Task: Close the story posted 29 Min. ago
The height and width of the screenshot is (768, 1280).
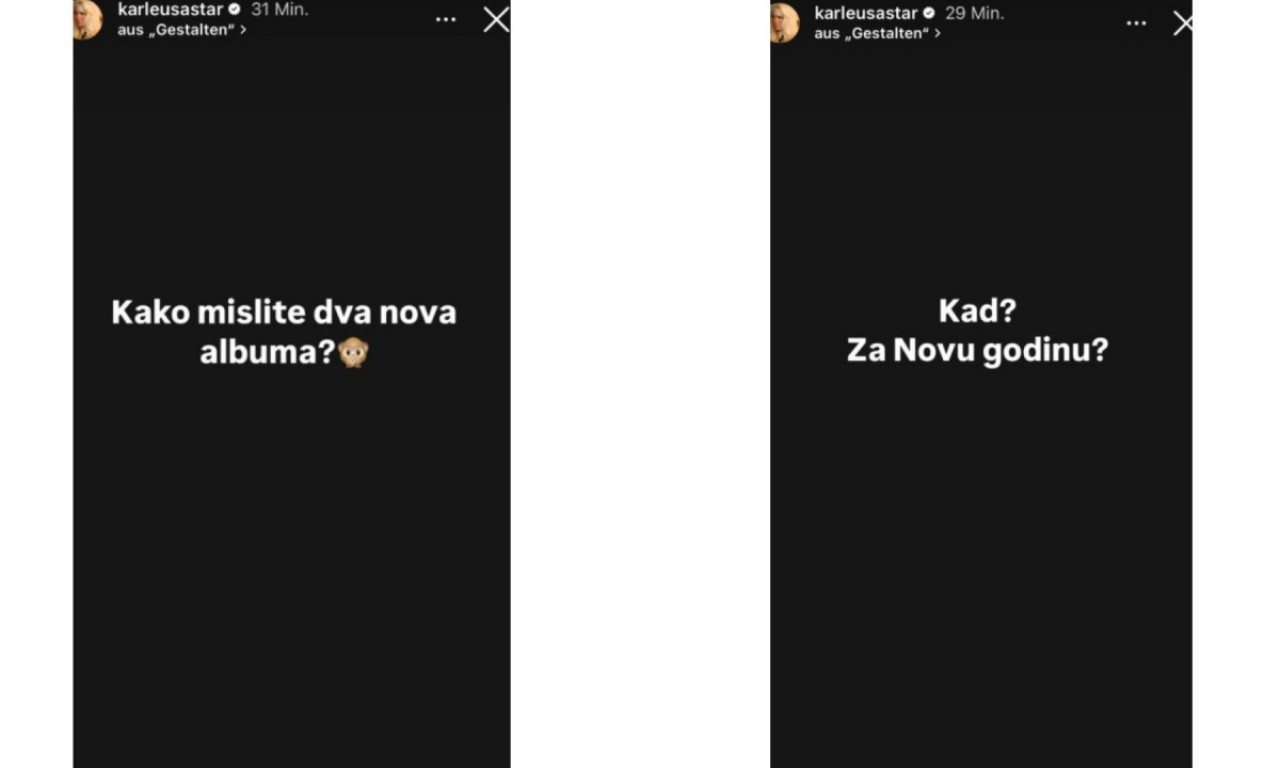Action: pos(1183,23)
